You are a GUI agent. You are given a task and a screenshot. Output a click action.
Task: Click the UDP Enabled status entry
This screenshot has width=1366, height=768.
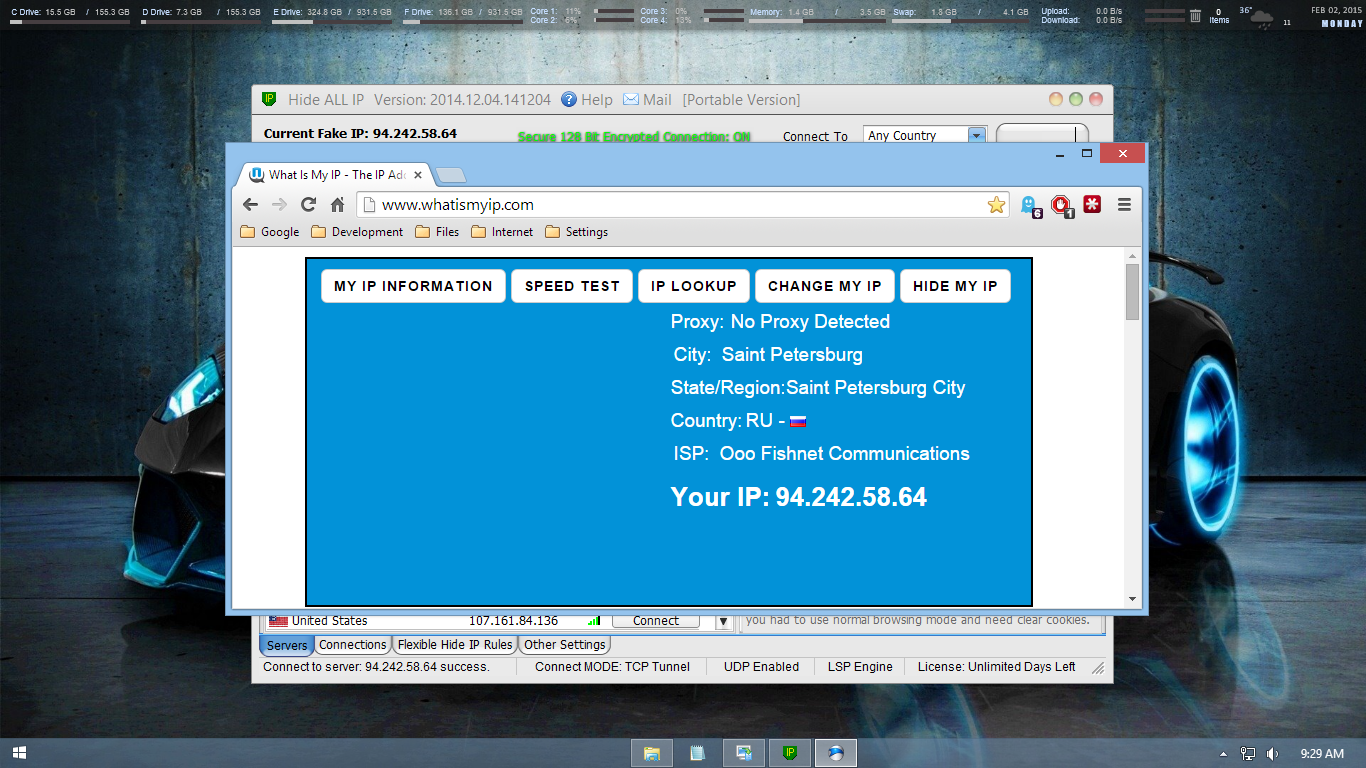(761, 667)
